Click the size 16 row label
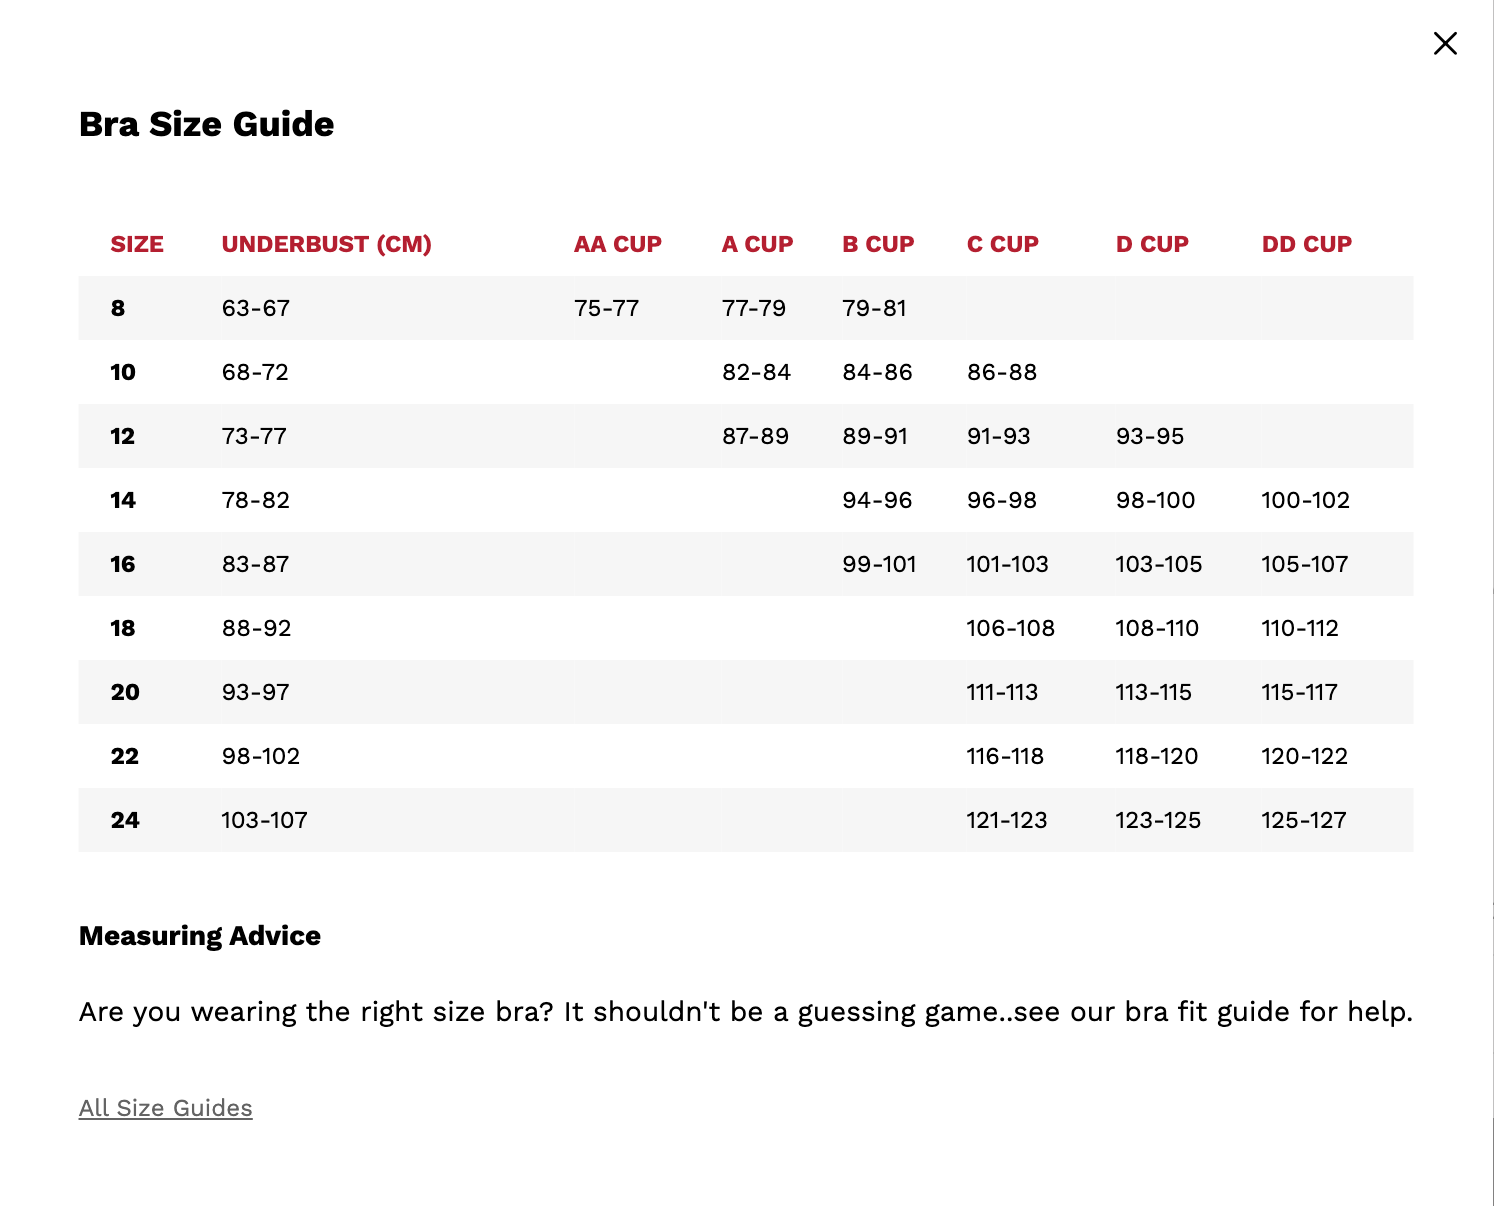Viewport: 1494px width, 1206px height. (123, 564)
